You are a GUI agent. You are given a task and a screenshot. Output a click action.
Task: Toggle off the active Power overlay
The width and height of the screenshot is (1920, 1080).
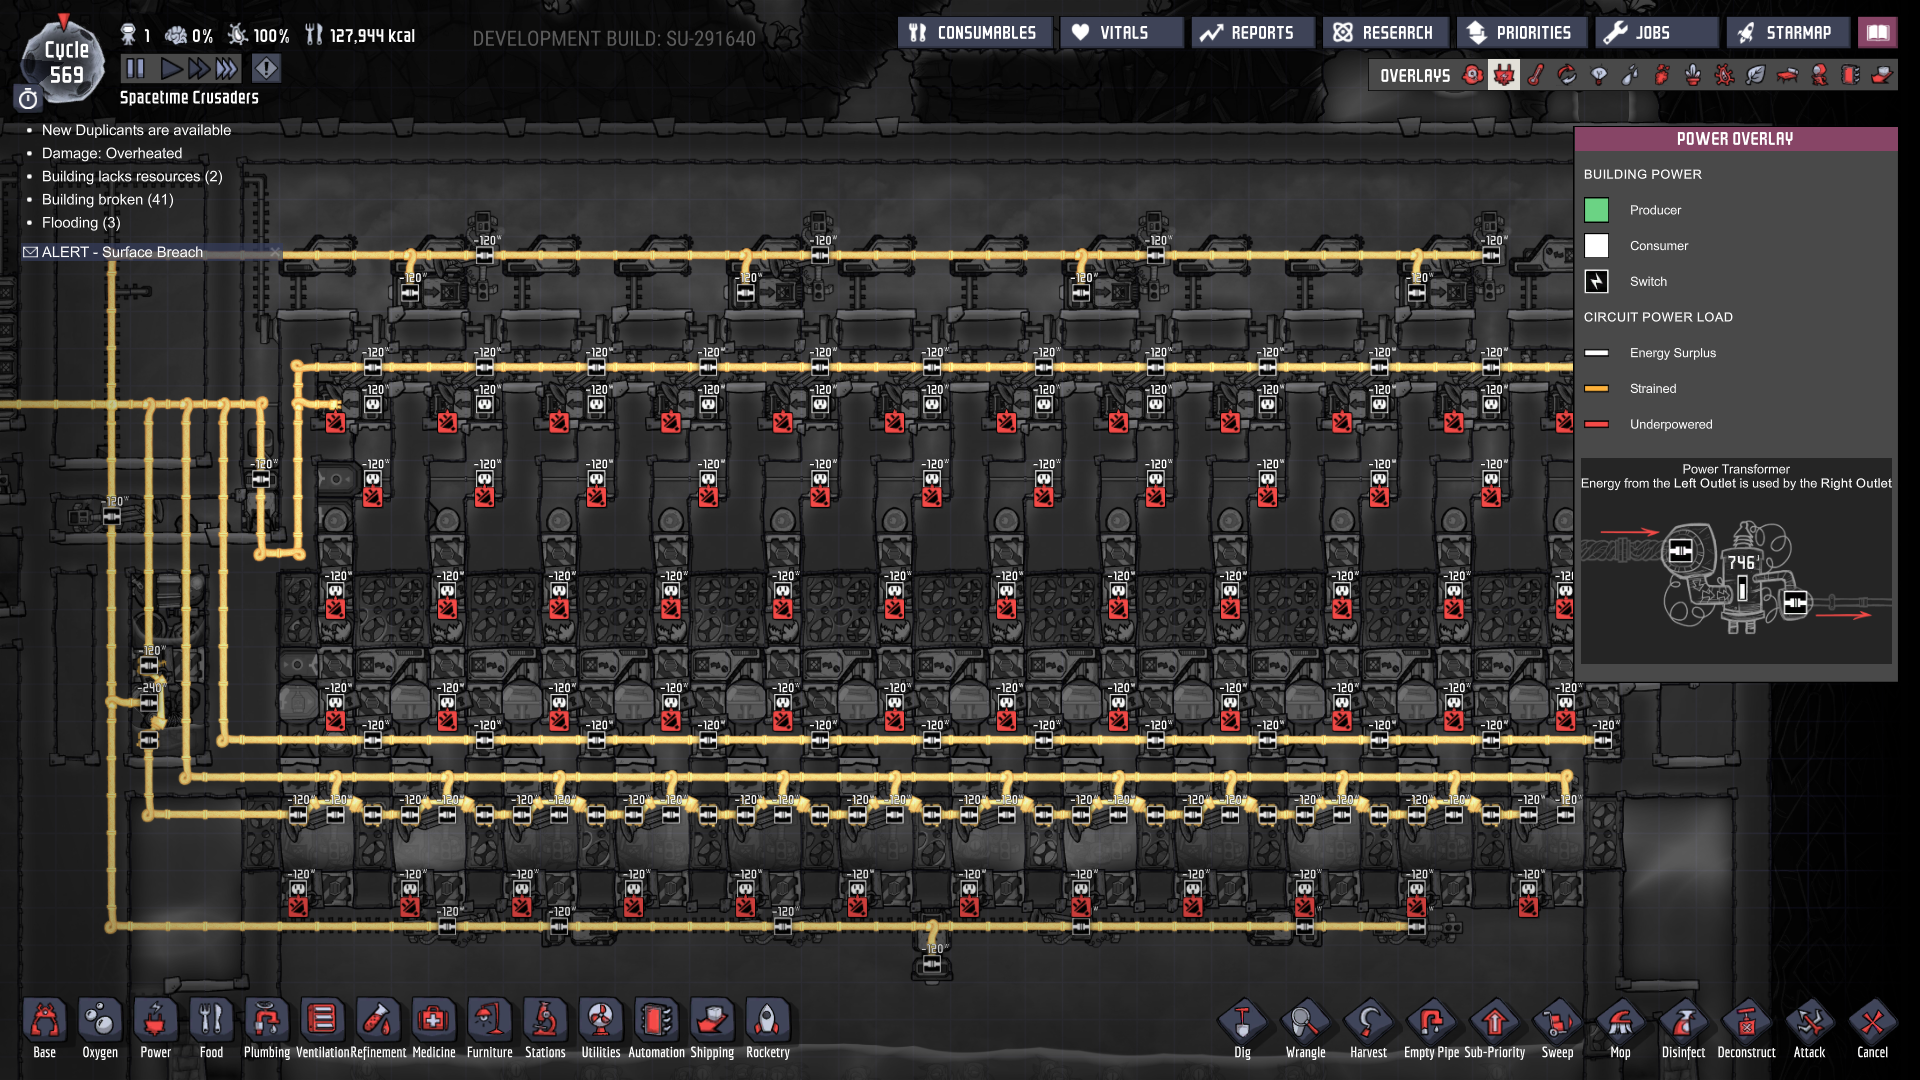[1504, 75]
